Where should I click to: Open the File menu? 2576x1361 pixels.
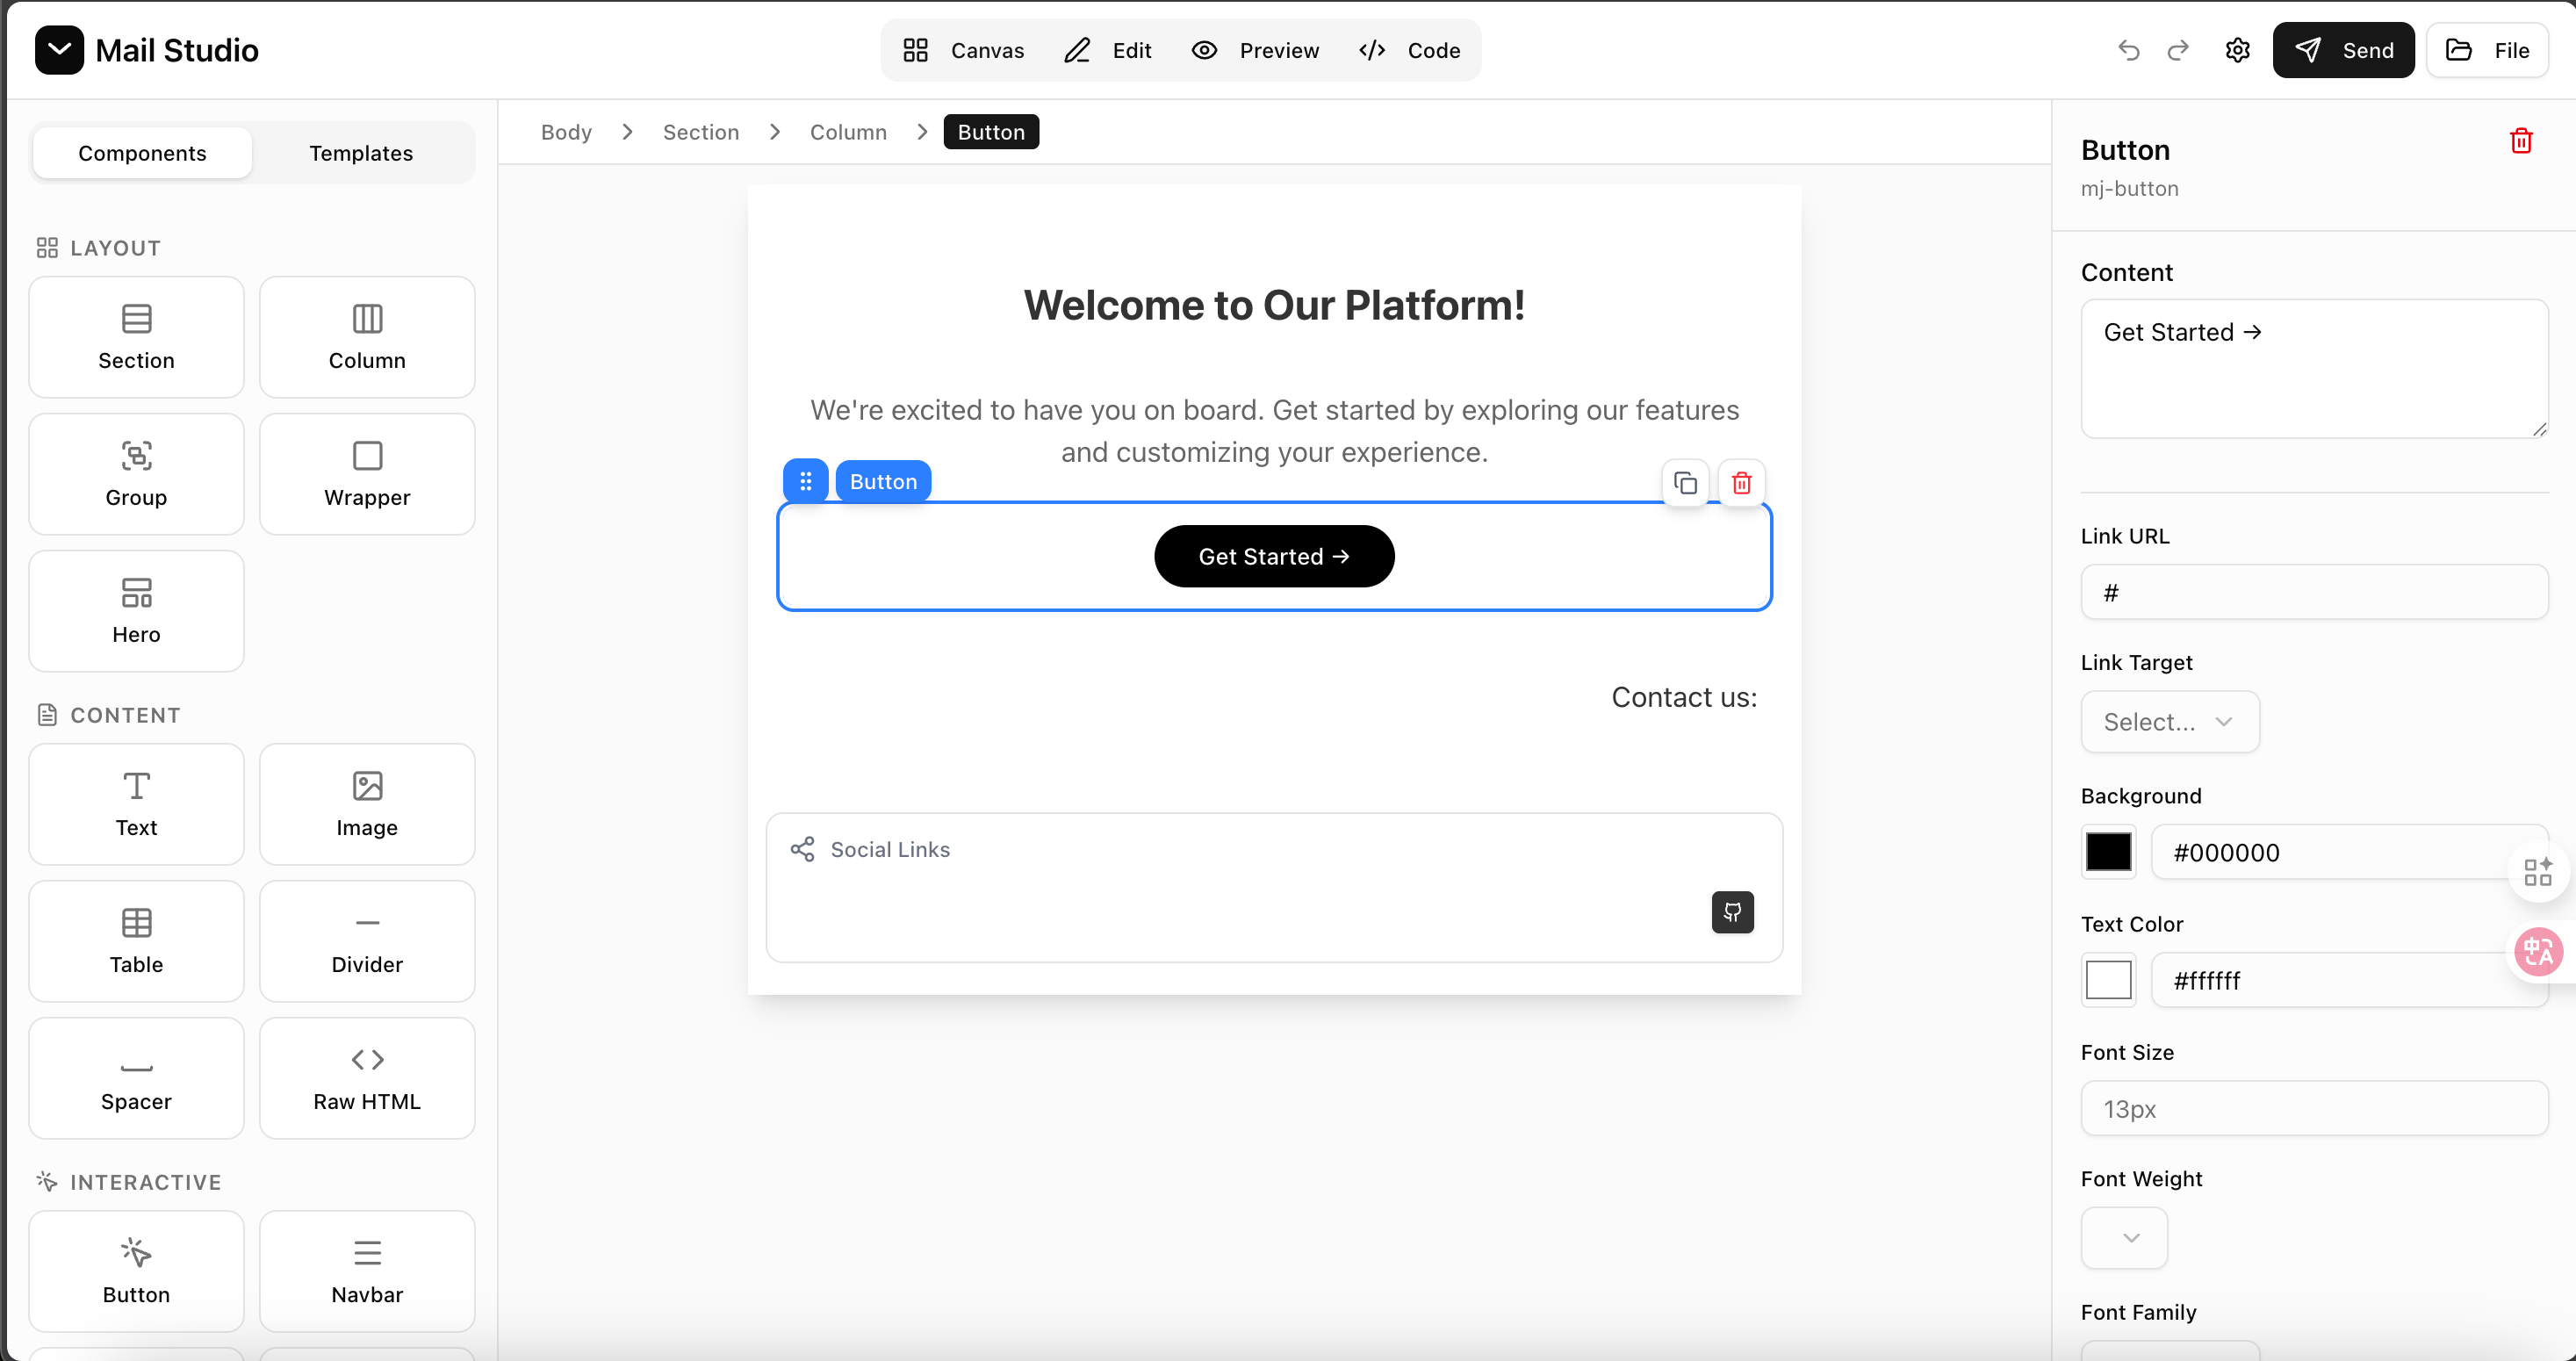tap(2487, 50)
